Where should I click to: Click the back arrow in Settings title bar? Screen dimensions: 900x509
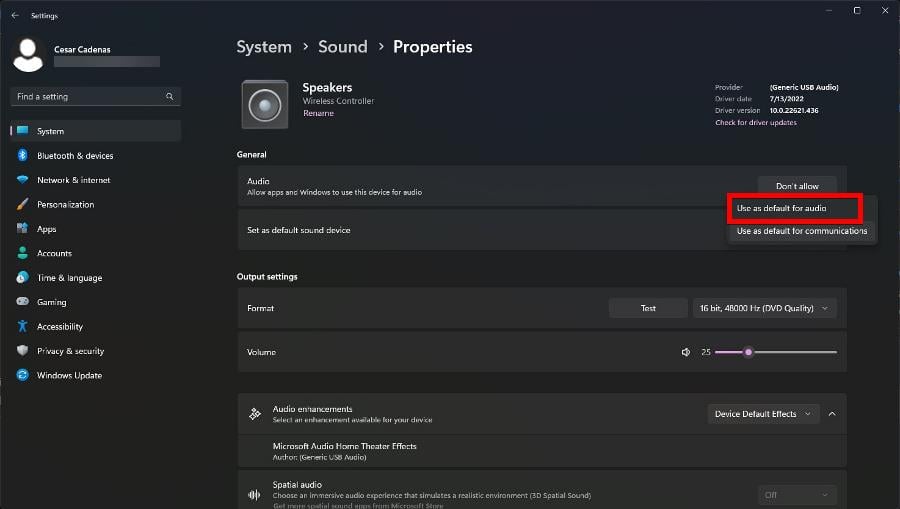pyautogui.click(x=15, y=15)
